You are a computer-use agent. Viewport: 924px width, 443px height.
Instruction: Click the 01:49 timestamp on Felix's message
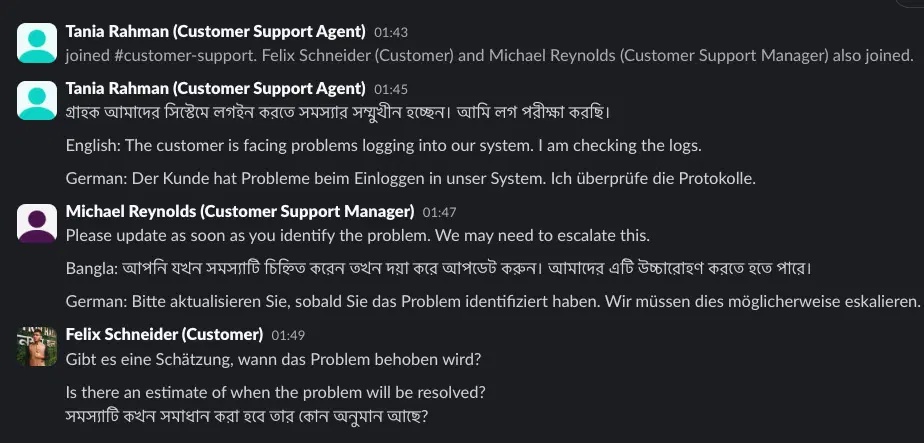(x=288, y=336)
